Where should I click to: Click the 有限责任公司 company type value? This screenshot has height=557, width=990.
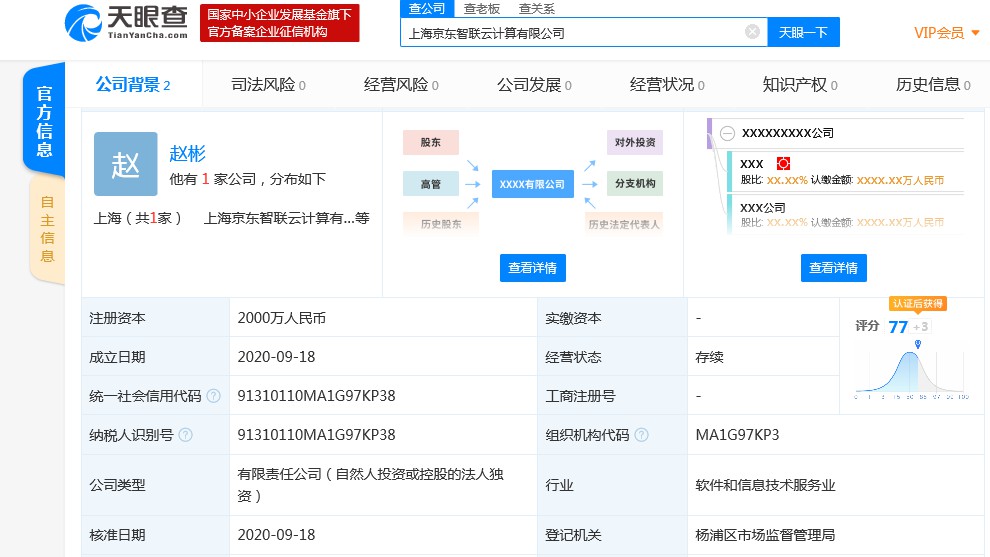coord(371,485)
